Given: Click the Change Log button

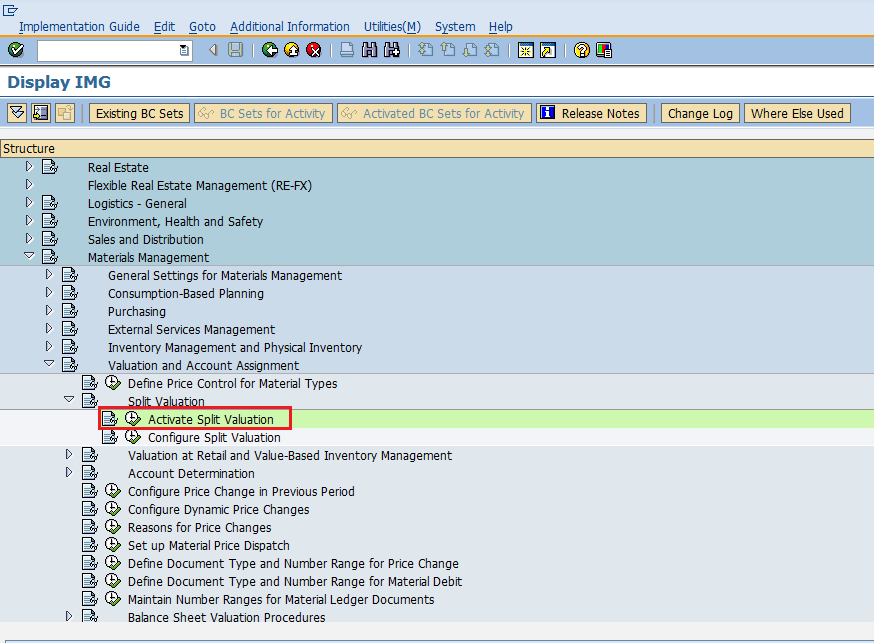Looking at the screenshot, I should [700, 113].
